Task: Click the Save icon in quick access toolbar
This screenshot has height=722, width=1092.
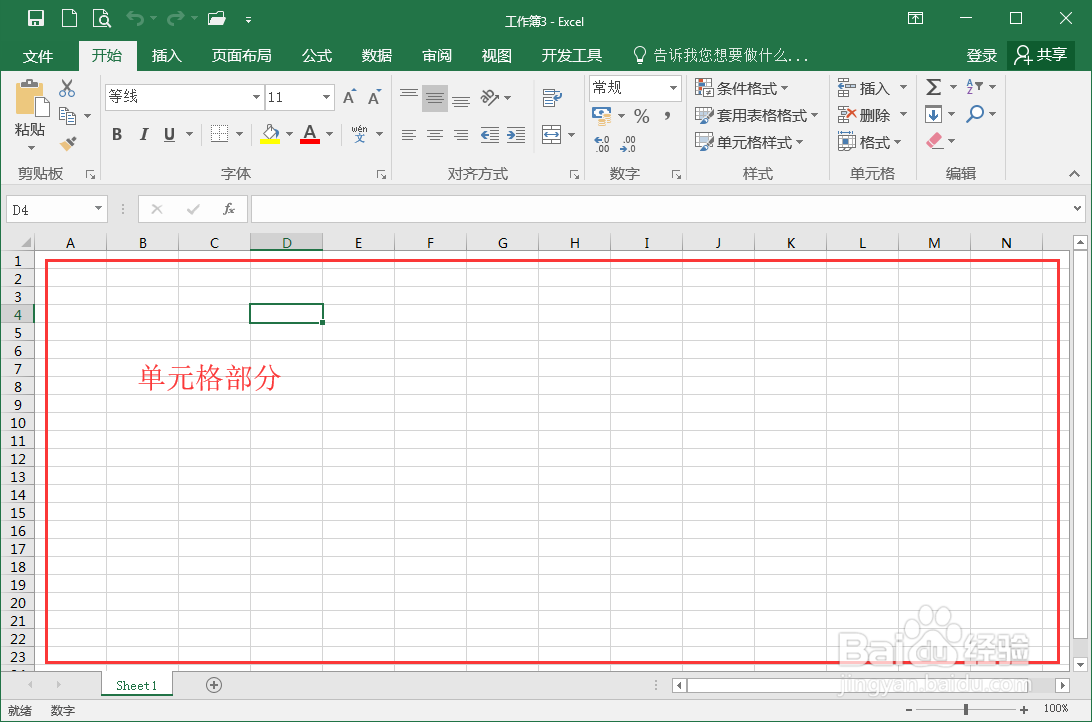Action: click(x=36, y=18)
